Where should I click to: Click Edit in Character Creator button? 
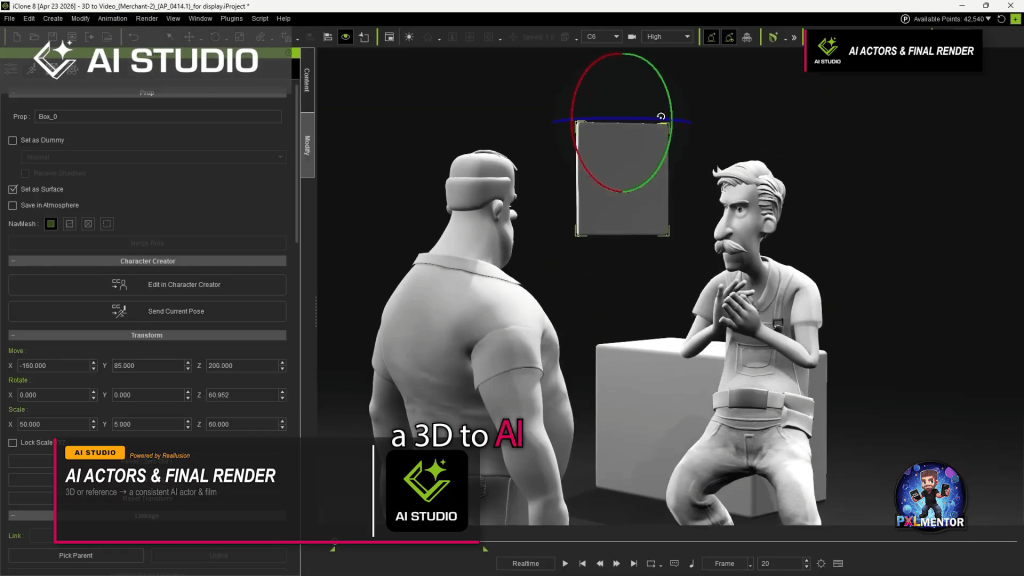click(147, 285)
